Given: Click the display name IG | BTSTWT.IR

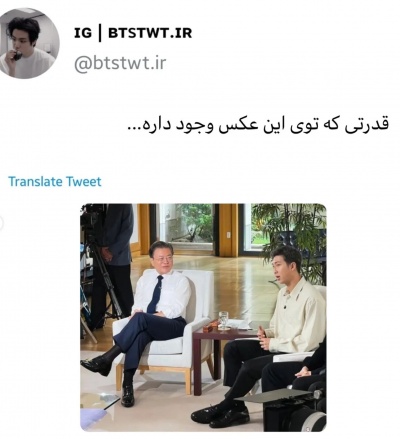Looking at the screenshot, I should coord(133,33).
